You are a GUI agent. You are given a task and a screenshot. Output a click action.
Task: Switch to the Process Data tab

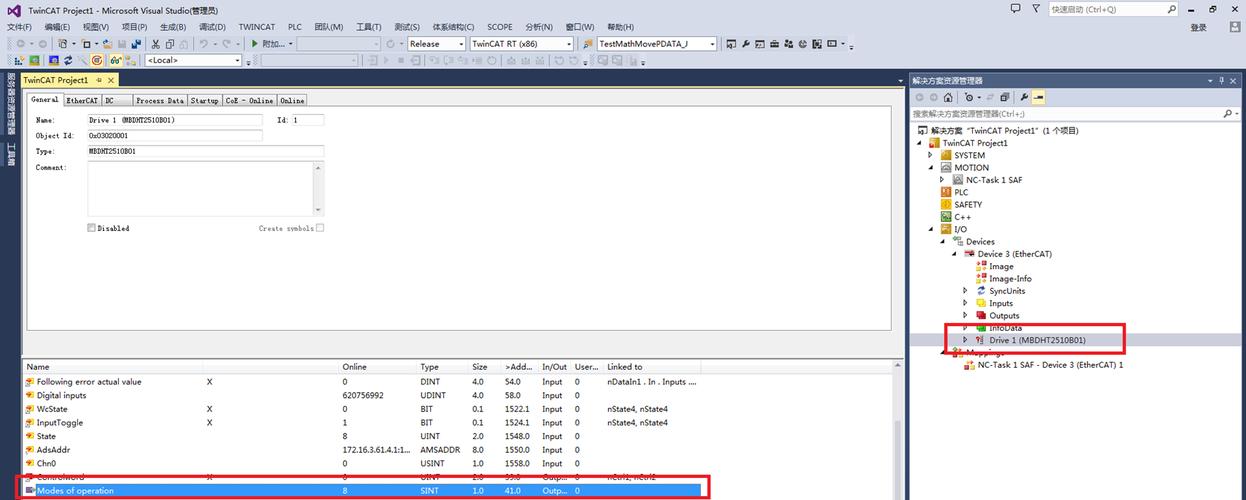160,101
